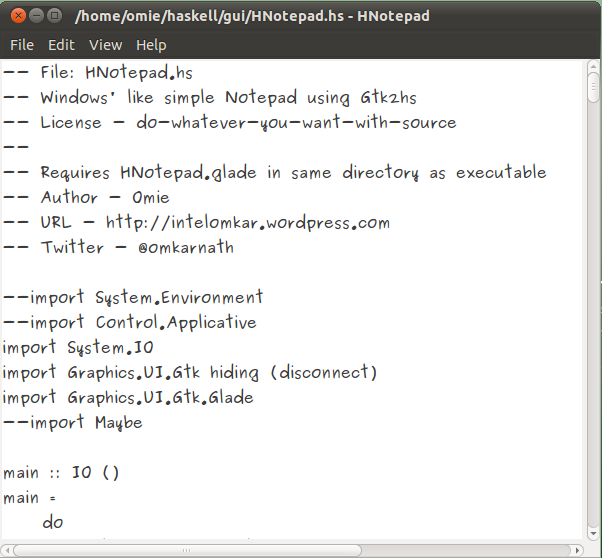Click the line '--import Control.Applicative'
The image size is (602, 558).
pyautogui.click(x=130, y=322)
